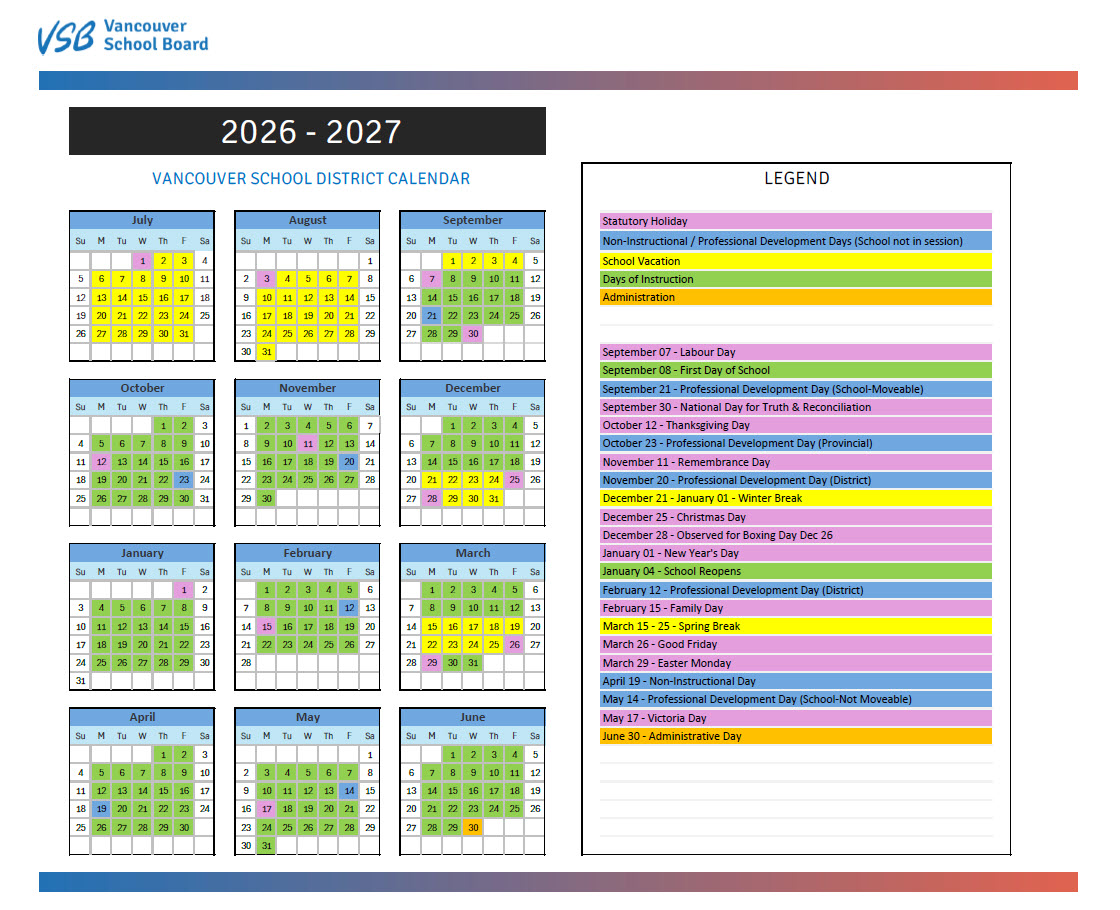Select September 30 on the September calendar
1120x910 pixels.
tap(472, 334)
